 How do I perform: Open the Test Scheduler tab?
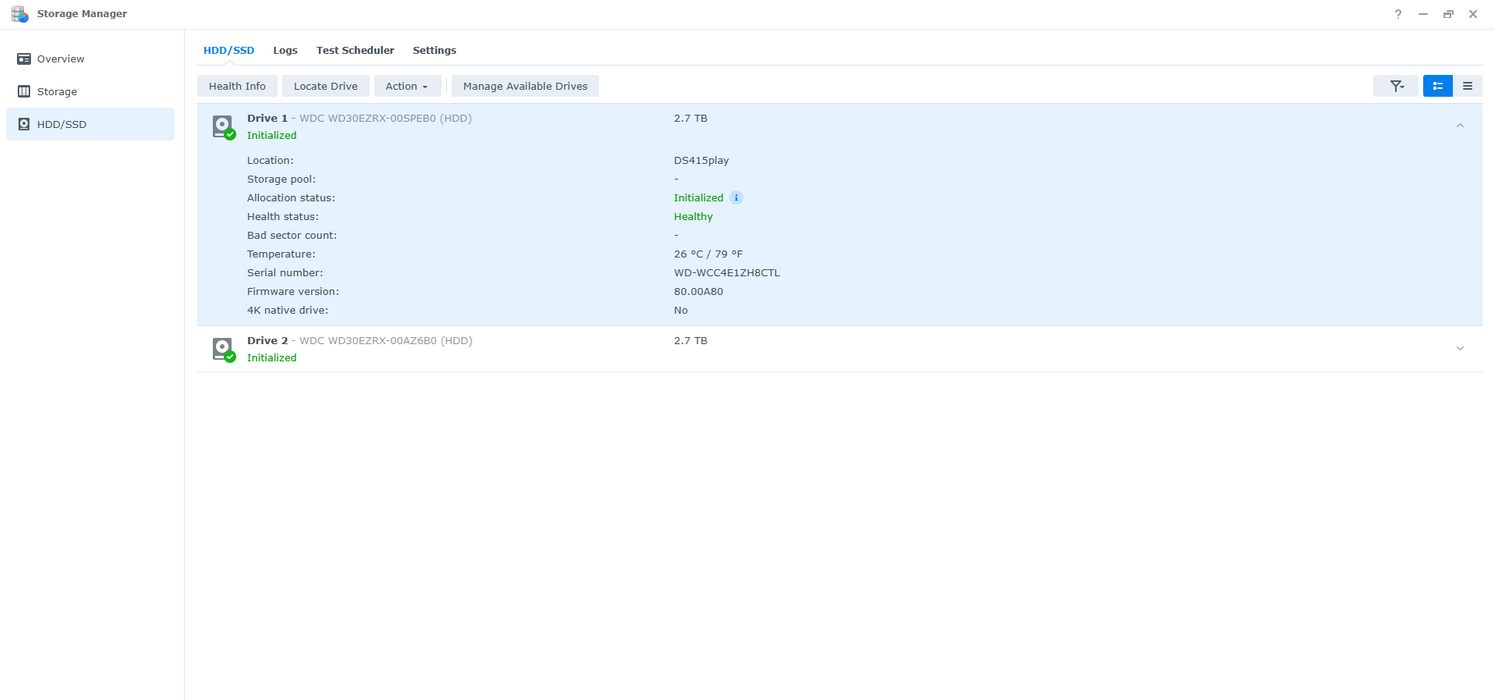pos(355,50)
